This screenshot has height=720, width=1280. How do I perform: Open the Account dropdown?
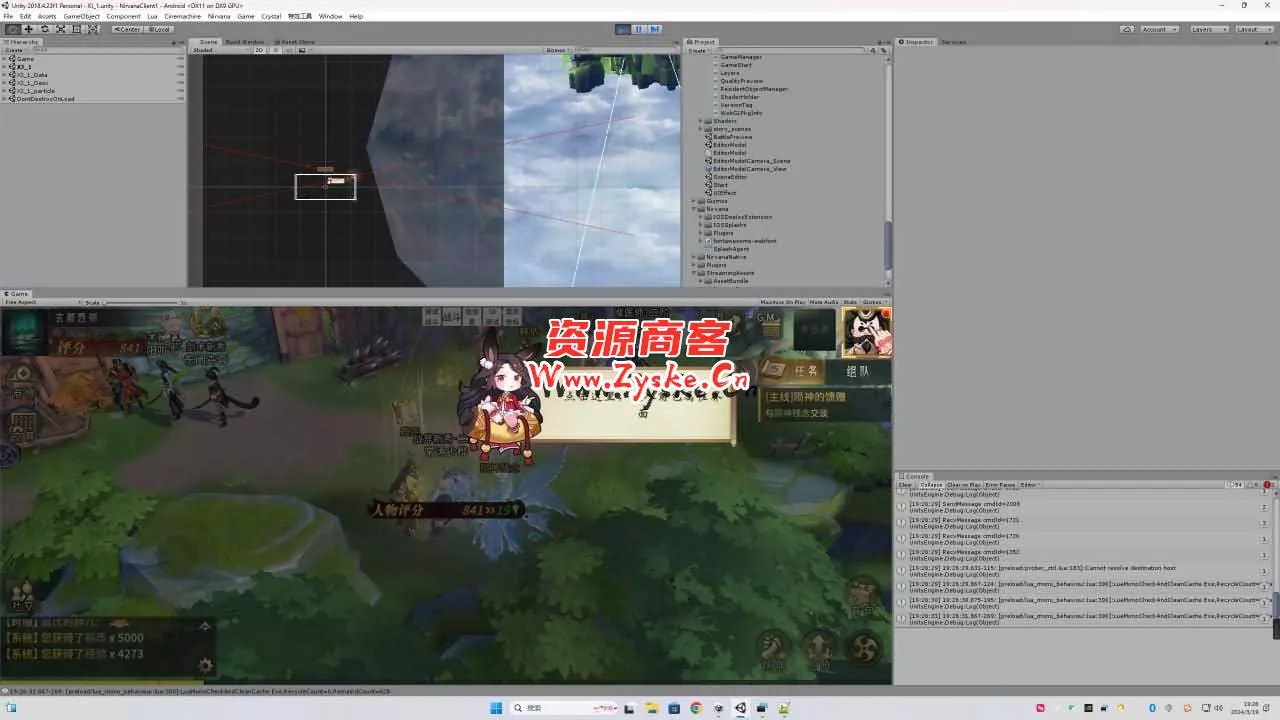point(1159,29)
